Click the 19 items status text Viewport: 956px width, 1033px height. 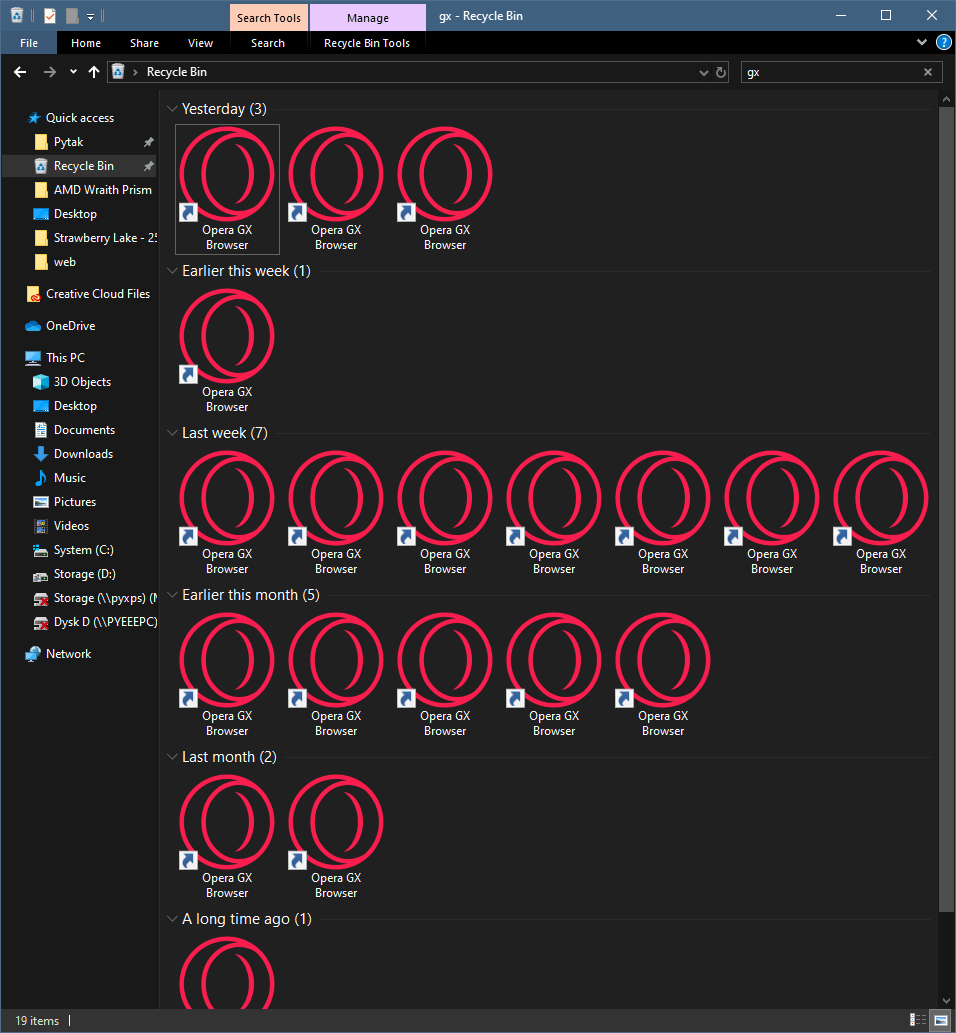click(37, 1020)
